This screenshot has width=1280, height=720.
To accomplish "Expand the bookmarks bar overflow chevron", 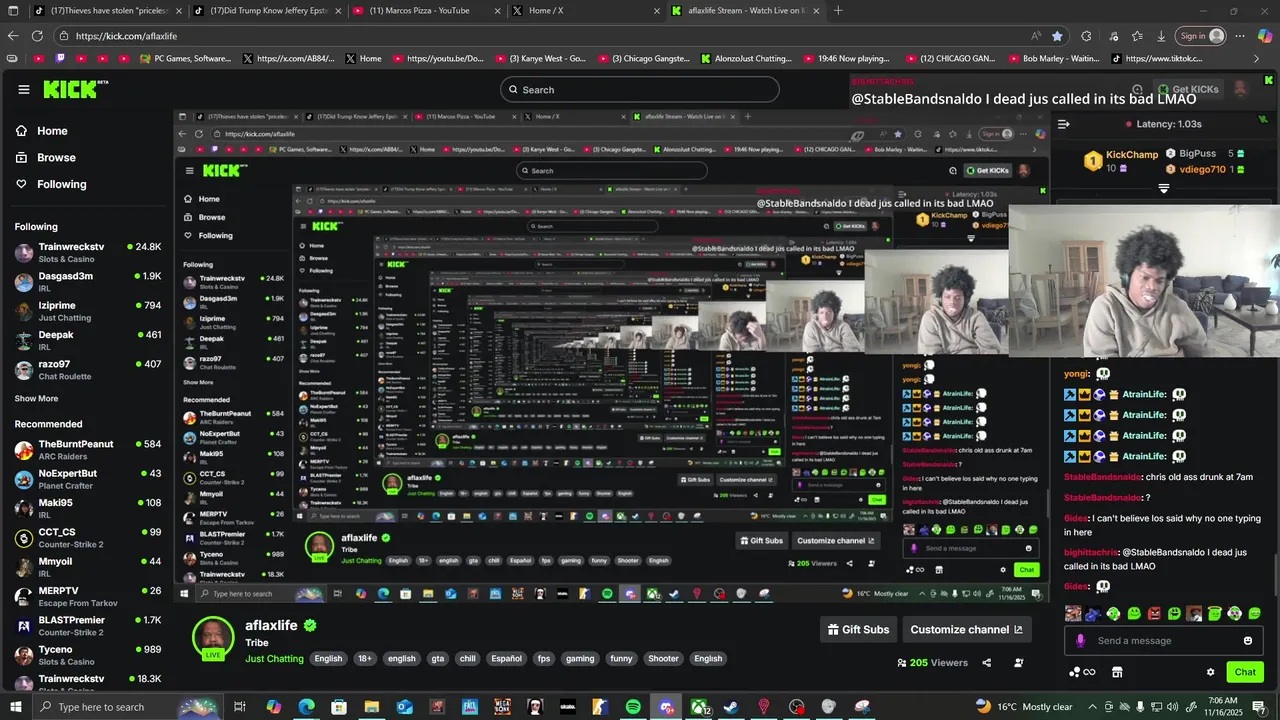I will click(x=1257, y=59).
